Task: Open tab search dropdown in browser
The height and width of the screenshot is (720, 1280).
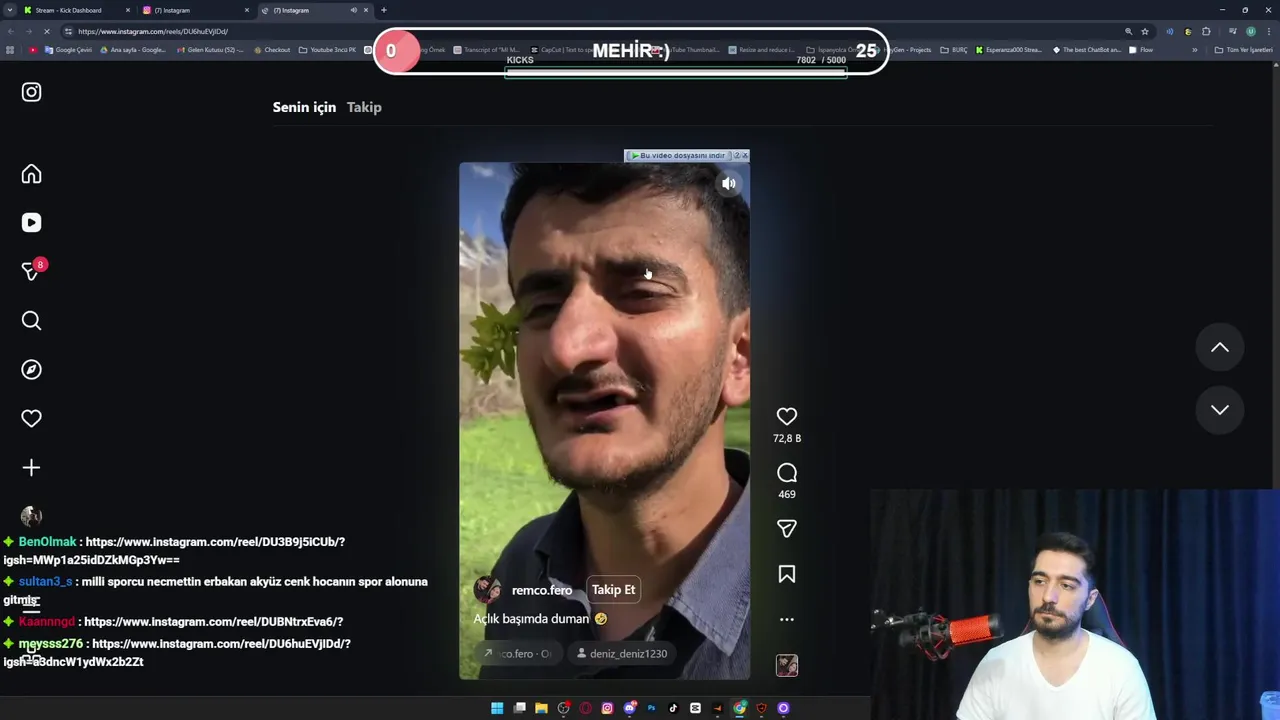Action: click(x=10, y=10)
